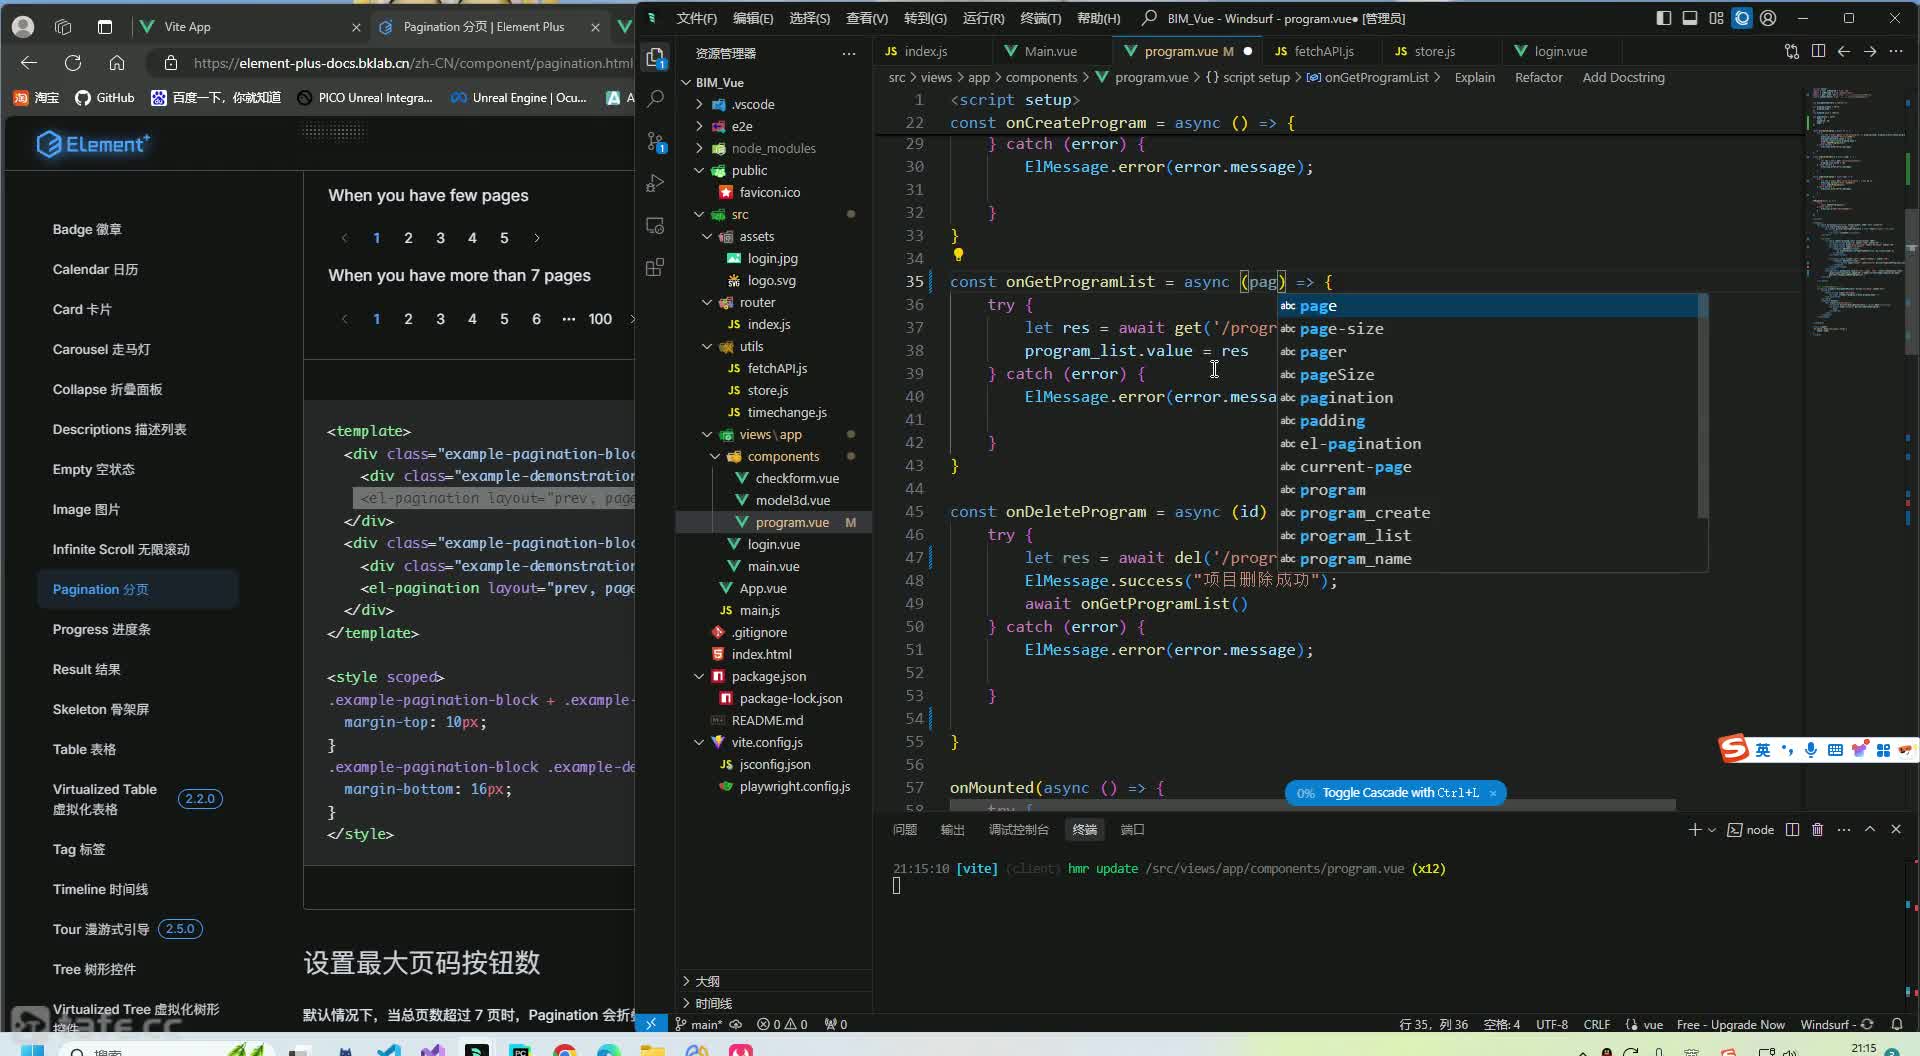Click the remote window icon in status bar
Screen dimensions: 1920x1056
point(651,1024)
